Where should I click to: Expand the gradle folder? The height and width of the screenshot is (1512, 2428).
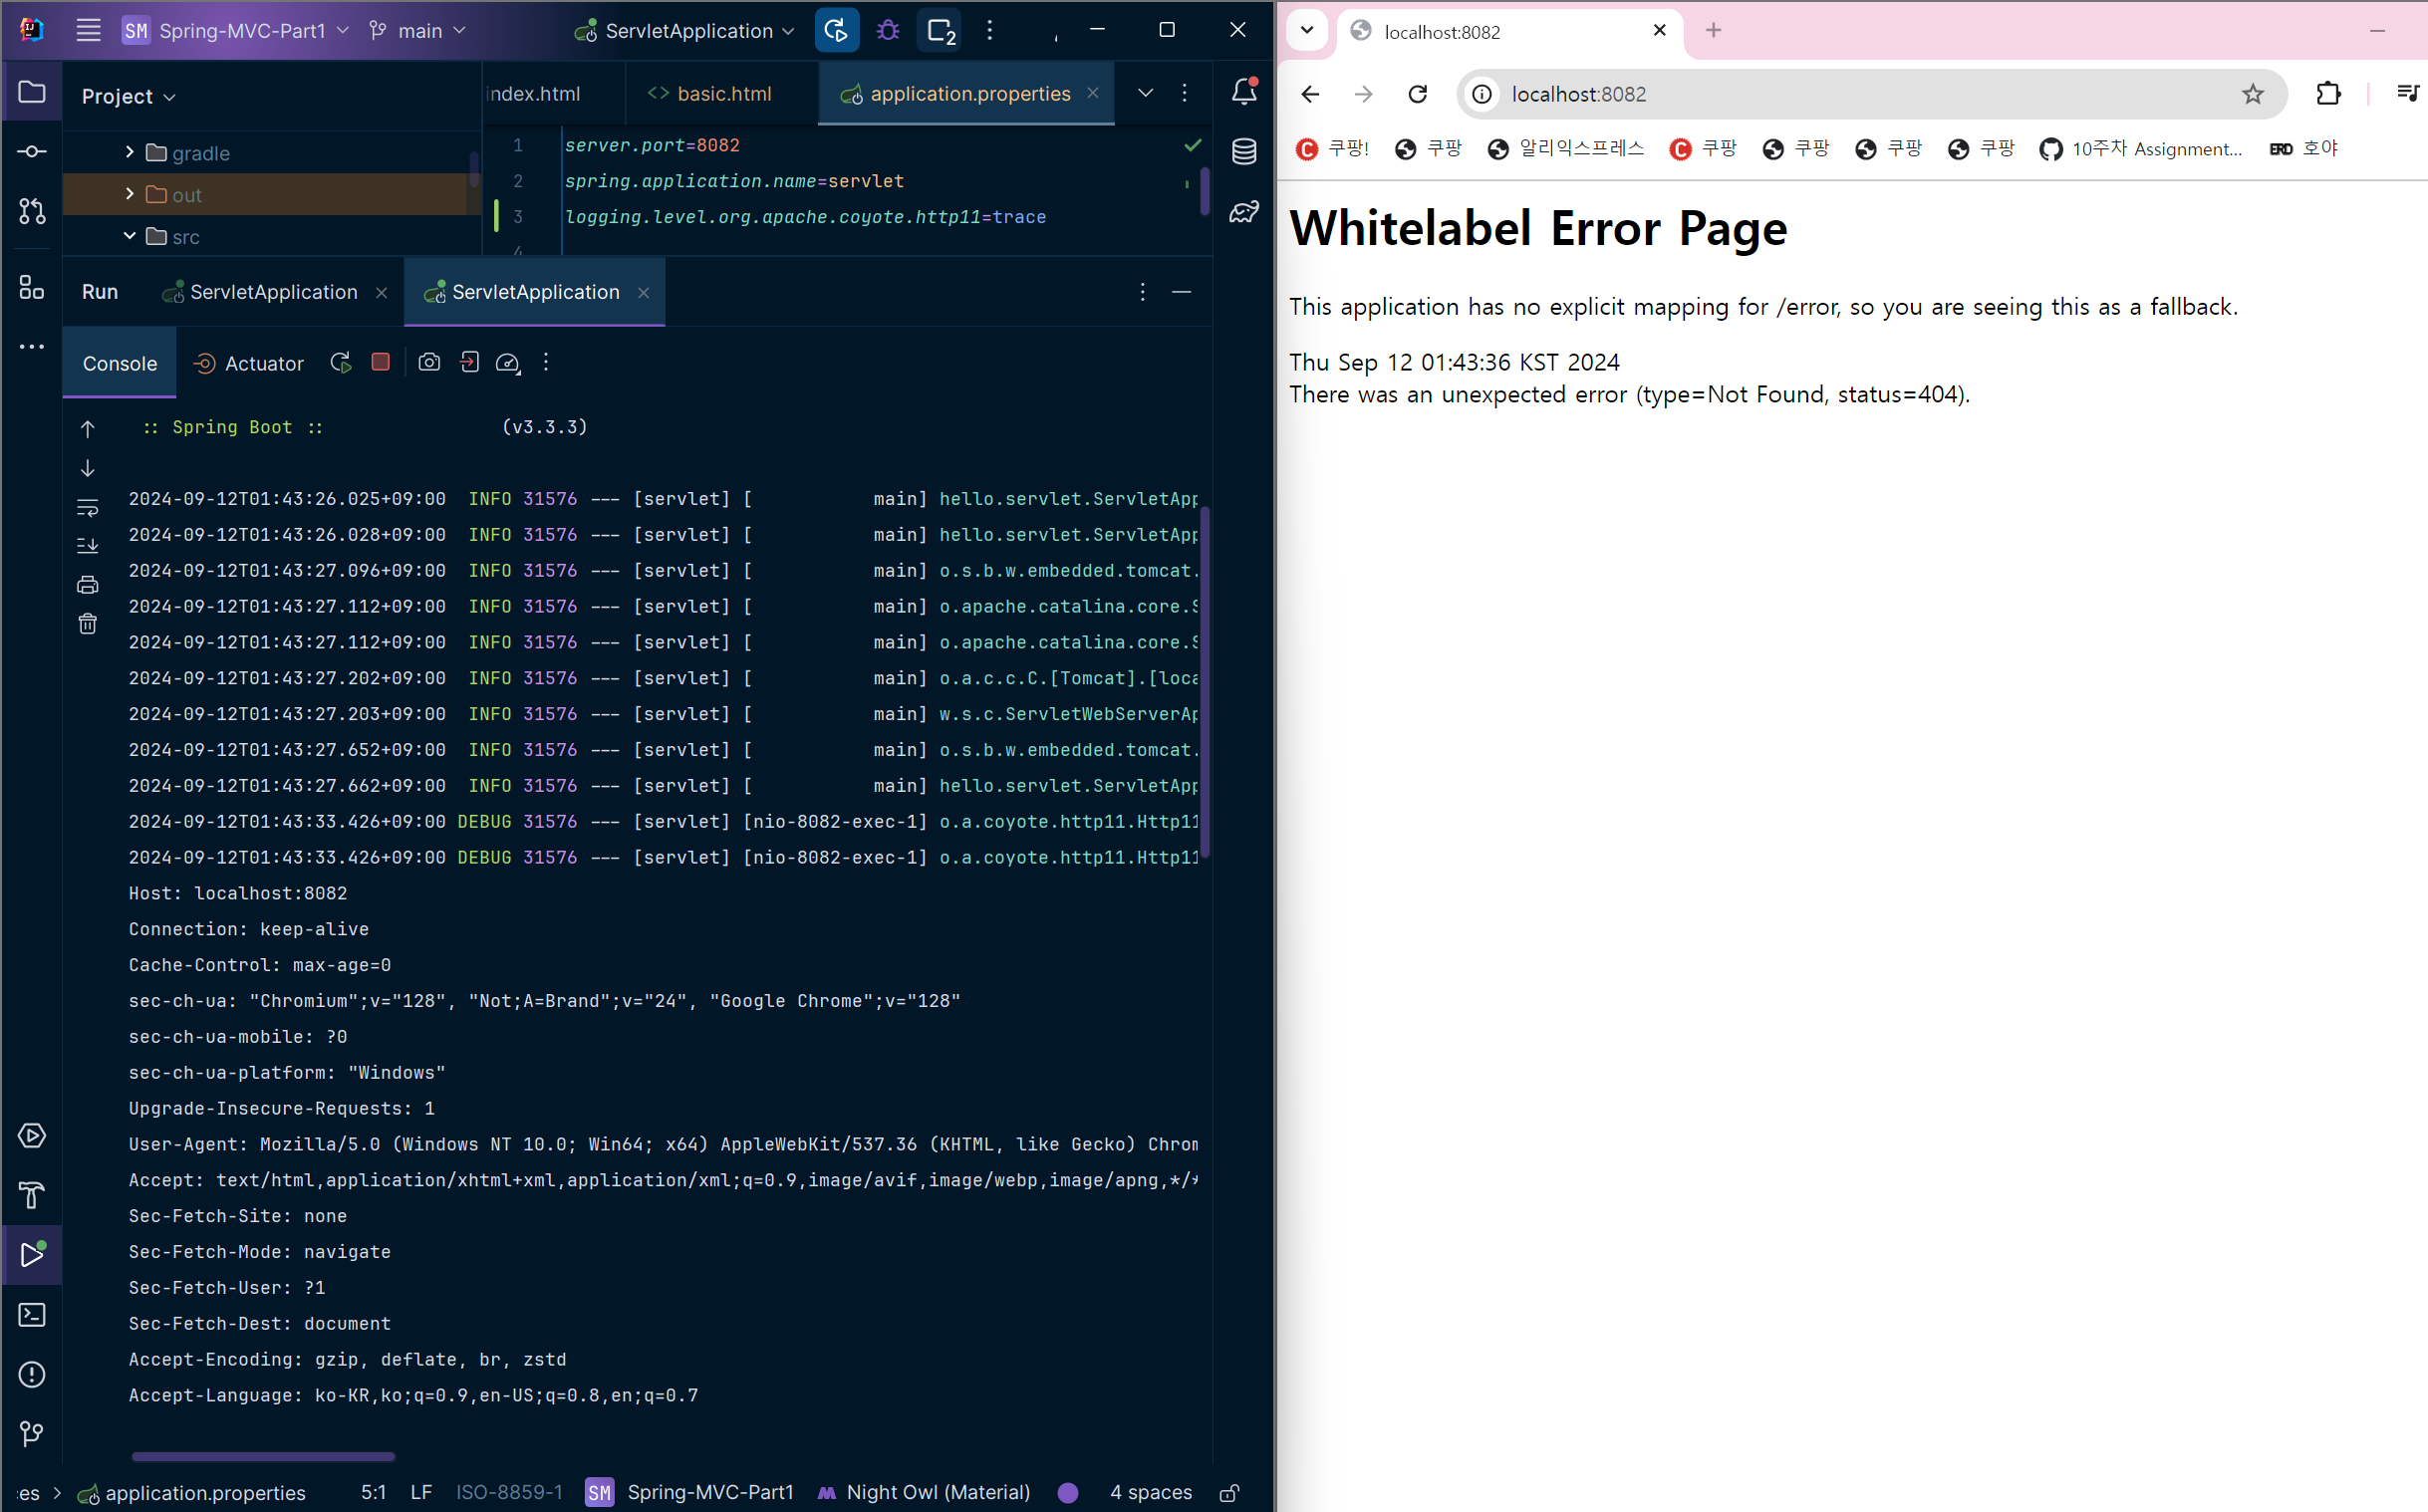(129, 152)
